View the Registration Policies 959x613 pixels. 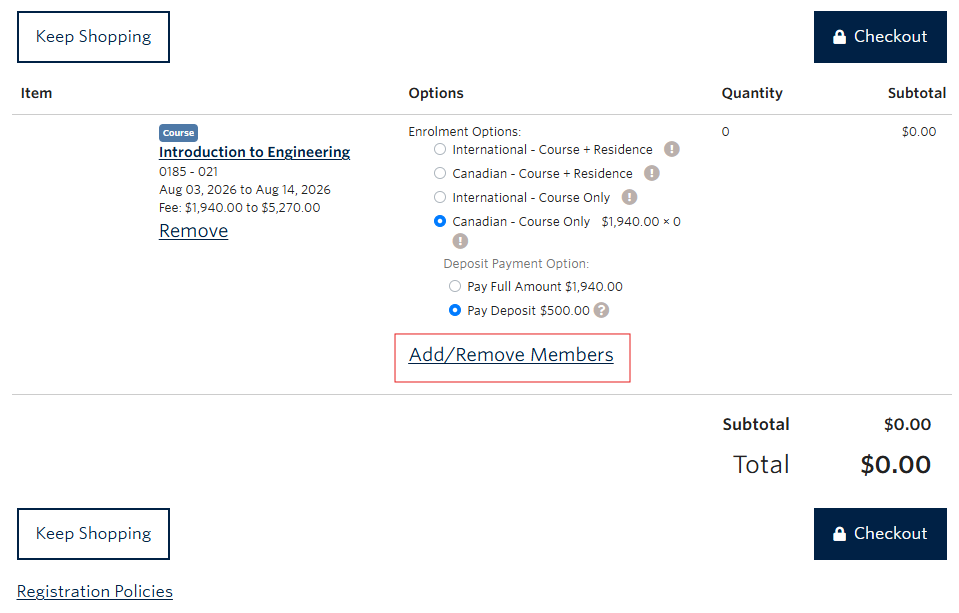point(94,591)
